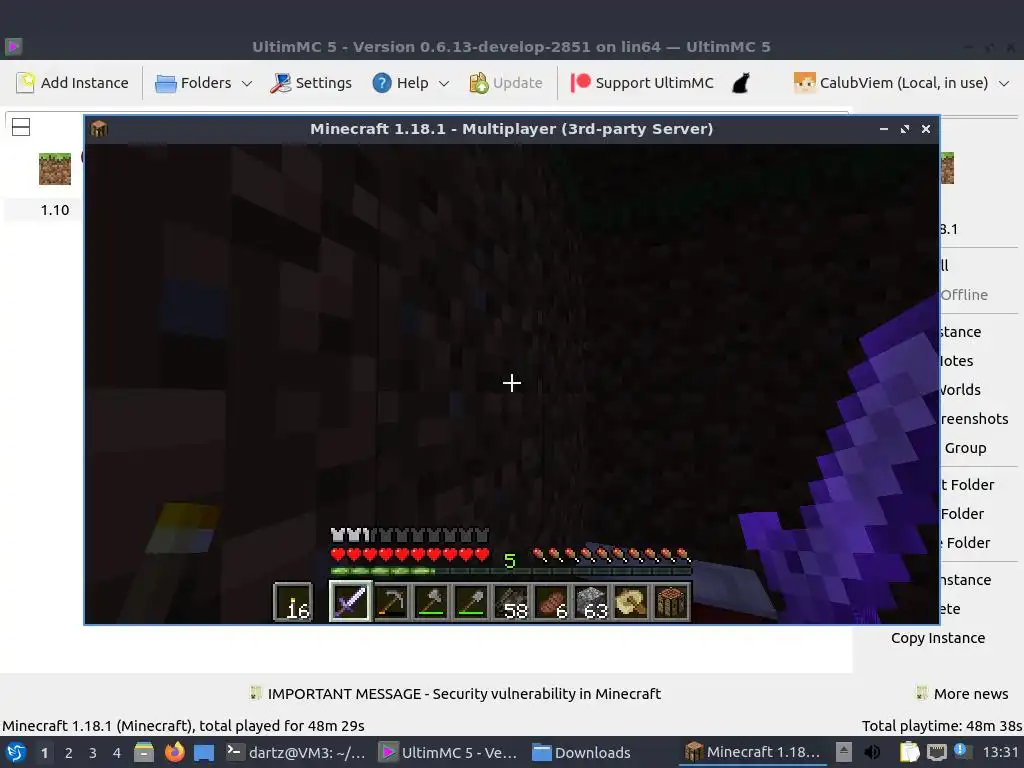This screenshot has width=1024, height=768.
Task: Click the show desktop taskbar icon
Action: point(204,753)
